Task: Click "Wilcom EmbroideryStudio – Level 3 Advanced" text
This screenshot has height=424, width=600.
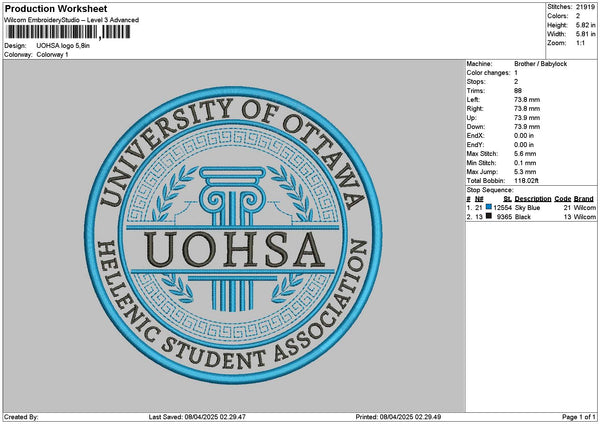Action: point(72,20)
